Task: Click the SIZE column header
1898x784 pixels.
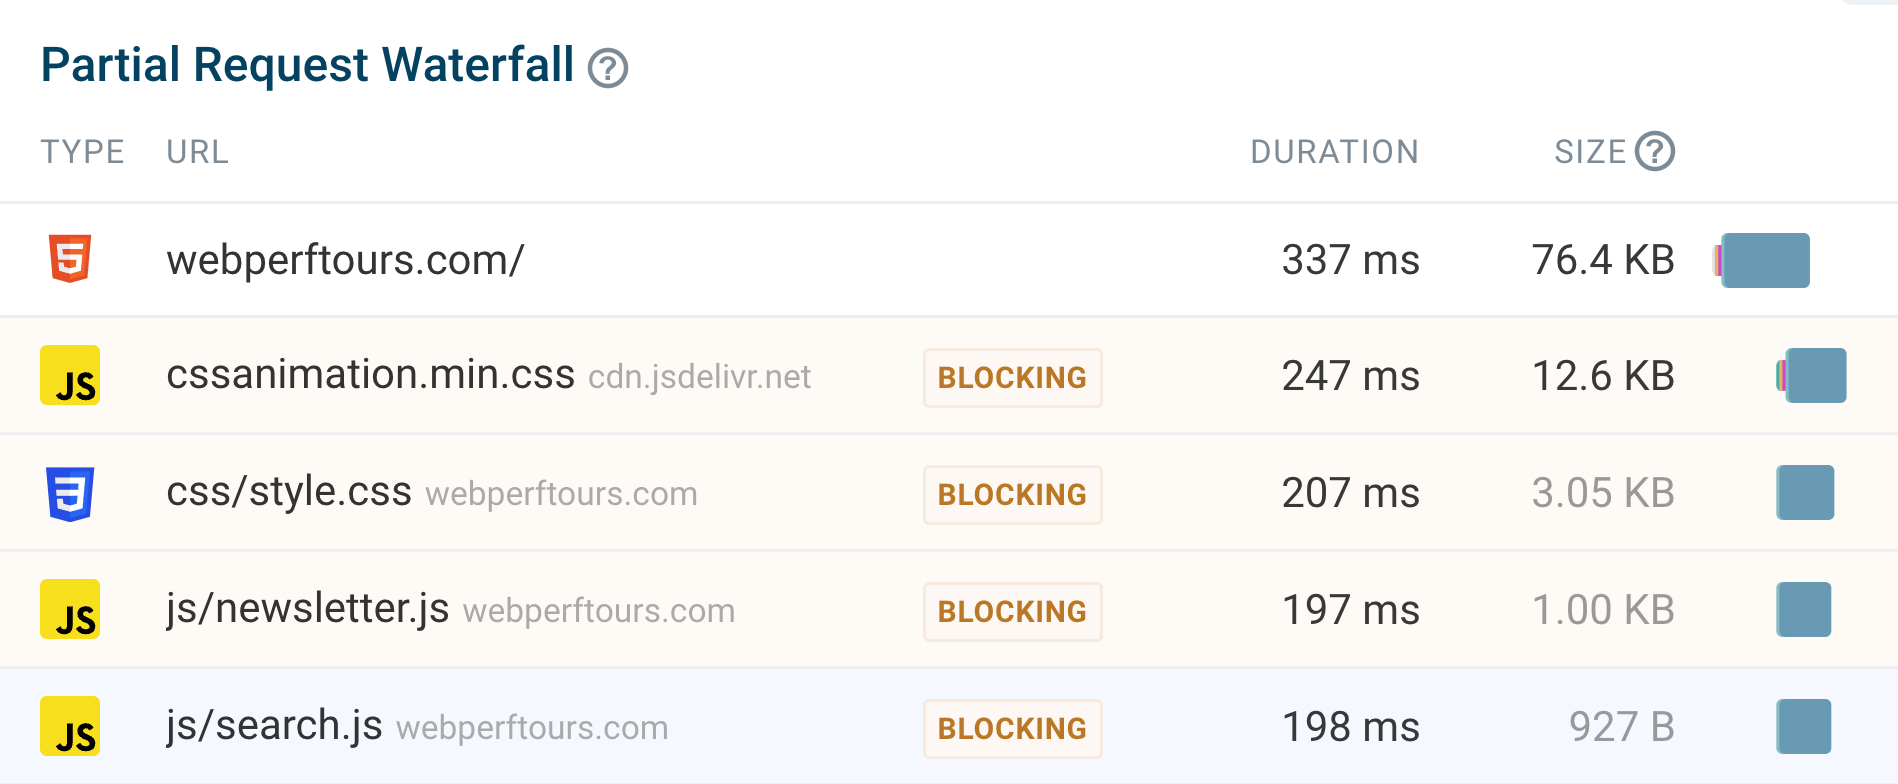Action: (x=1590, y=152)
